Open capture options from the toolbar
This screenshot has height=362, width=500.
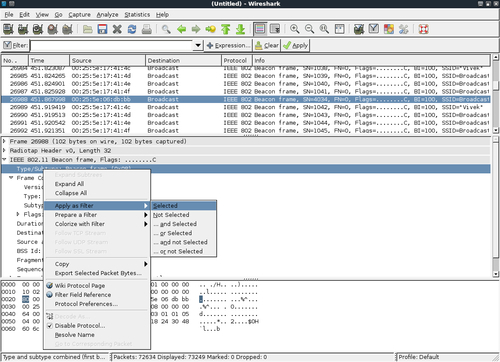point(23,29)
